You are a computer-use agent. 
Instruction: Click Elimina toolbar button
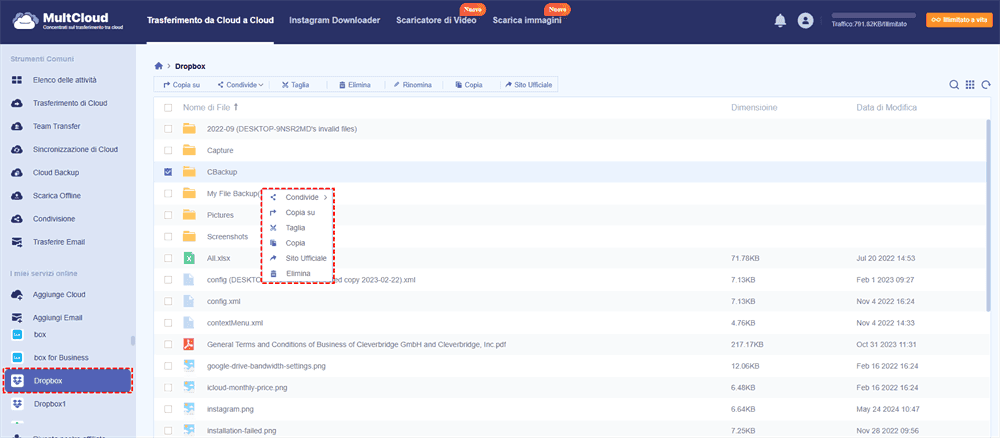point(355,85)
